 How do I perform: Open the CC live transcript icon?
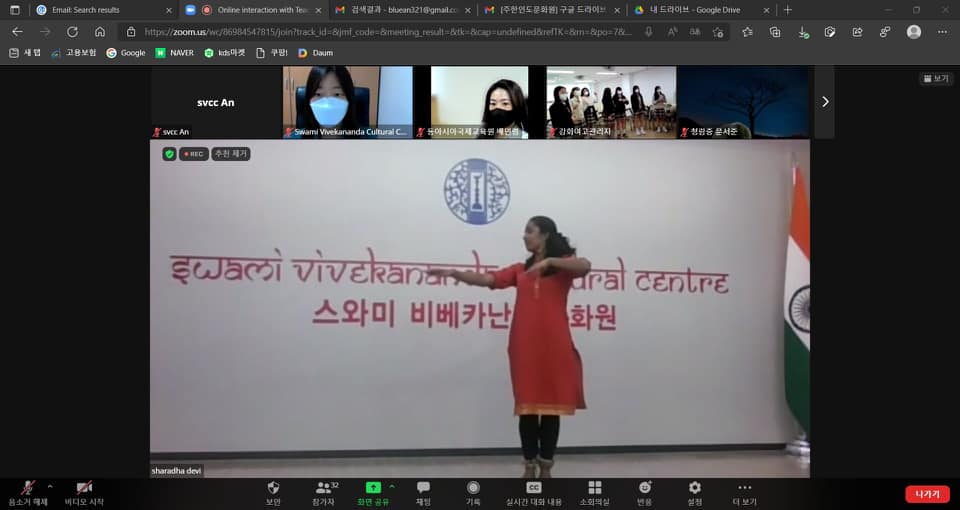coord(533,488)
